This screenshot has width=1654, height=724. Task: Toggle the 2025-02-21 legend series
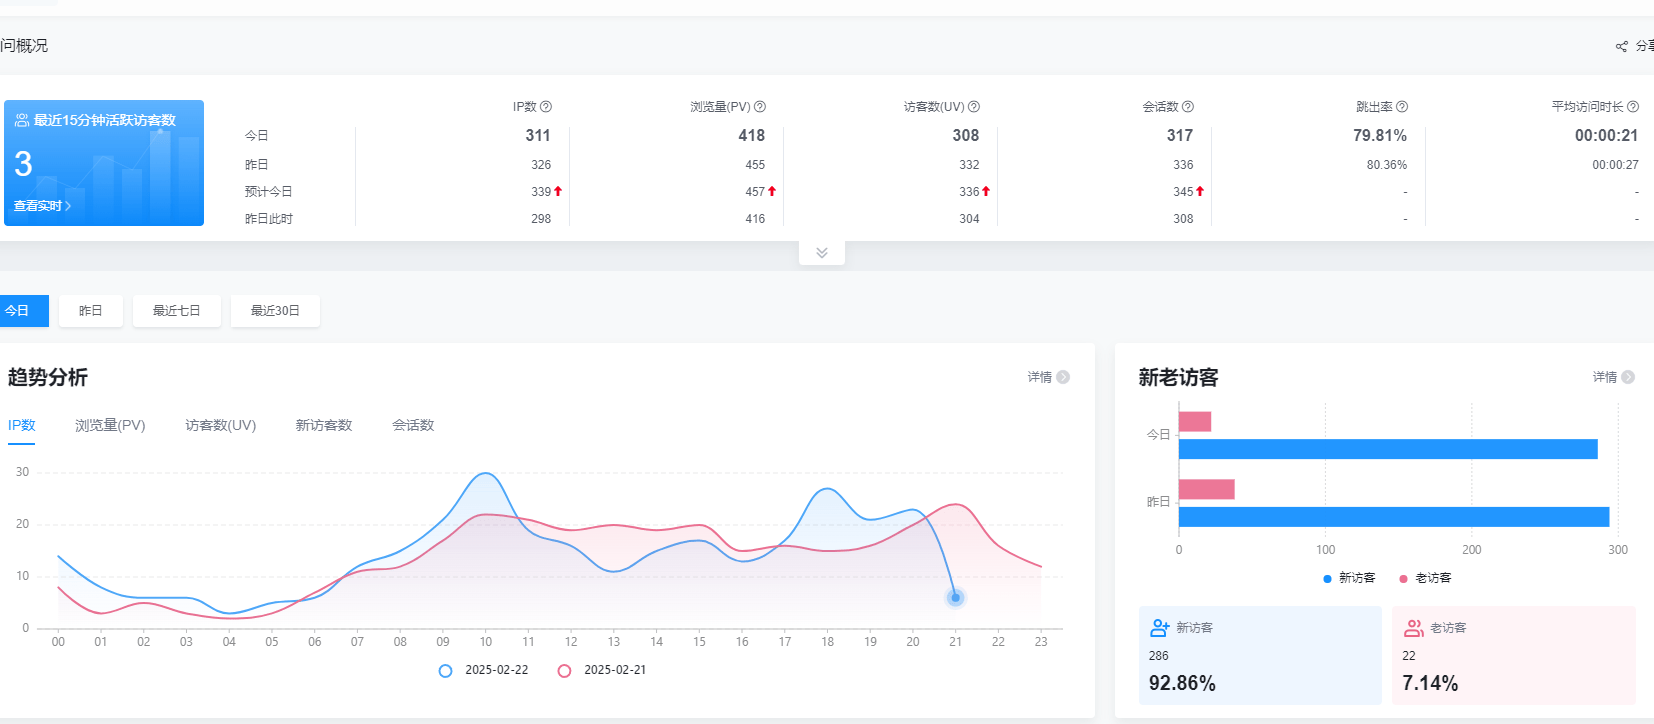click(602, 670)
